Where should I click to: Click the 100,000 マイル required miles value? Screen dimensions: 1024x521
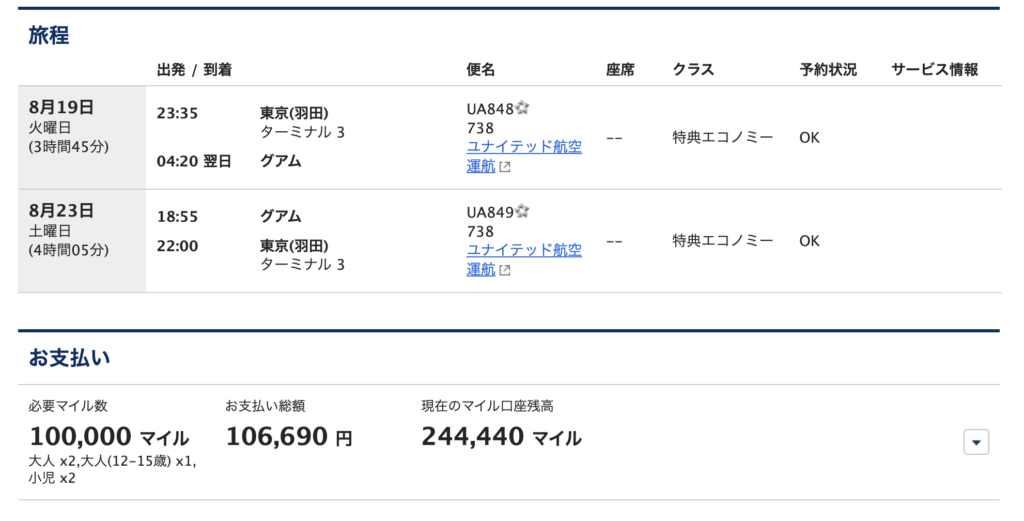coord(109,437)
